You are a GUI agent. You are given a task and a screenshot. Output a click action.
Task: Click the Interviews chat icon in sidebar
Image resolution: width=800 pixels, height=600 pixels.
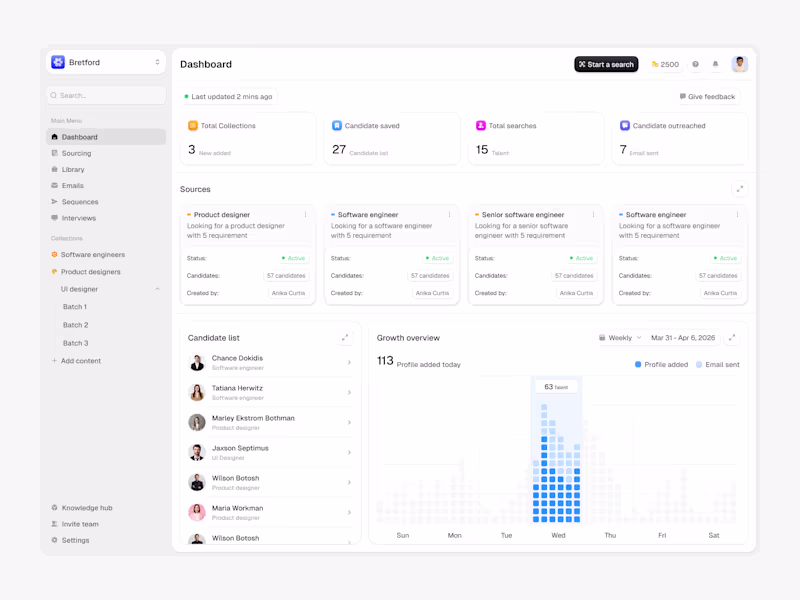point(55,218)
